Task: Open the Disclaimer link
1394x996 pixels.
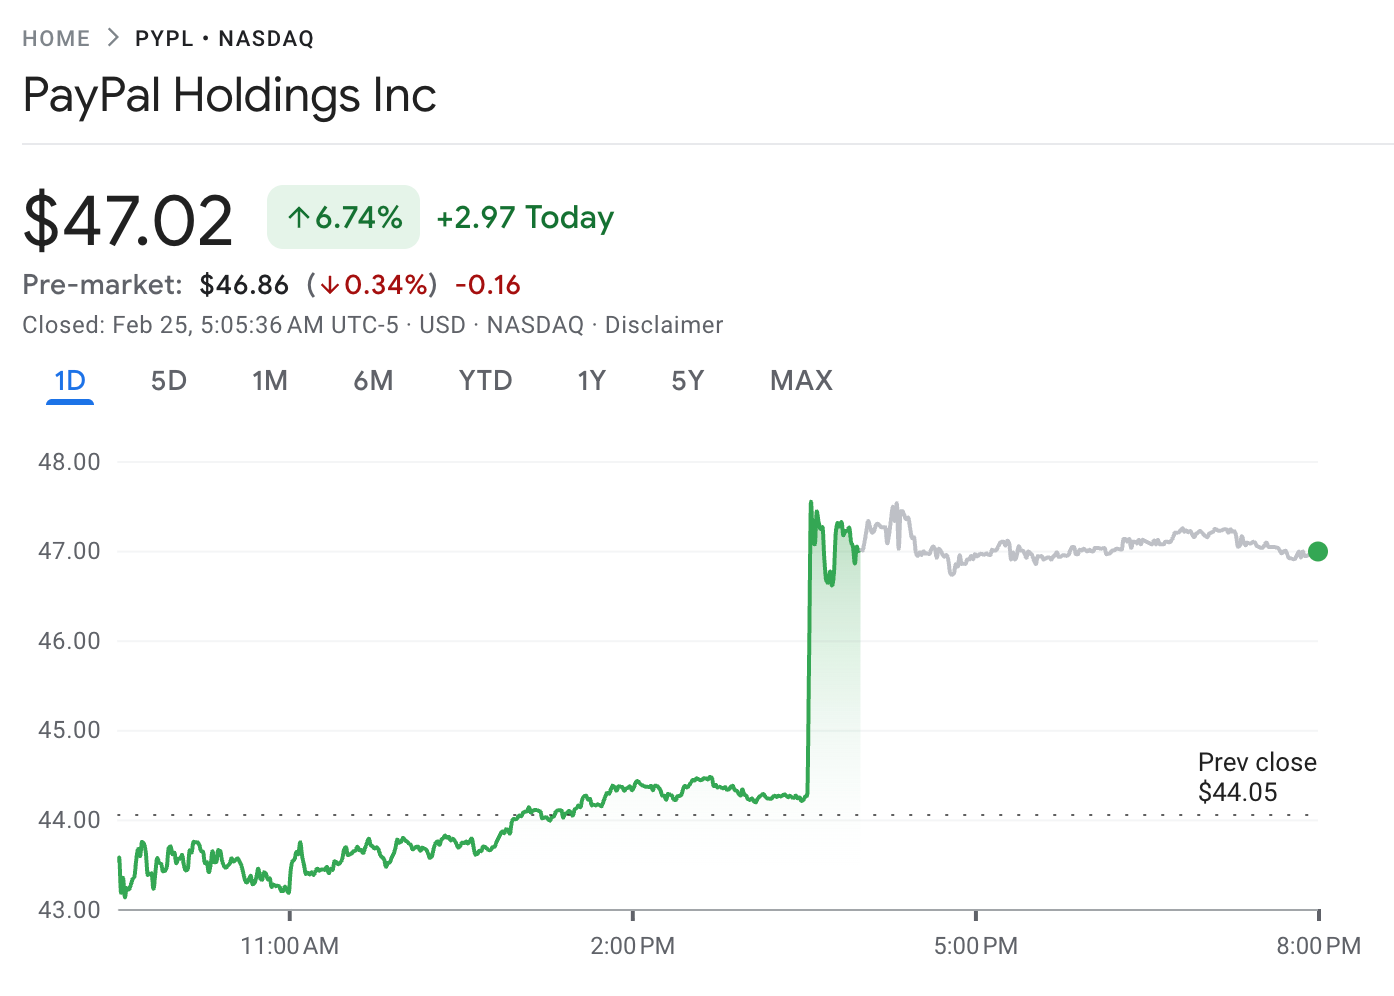Action: (663, 324)
